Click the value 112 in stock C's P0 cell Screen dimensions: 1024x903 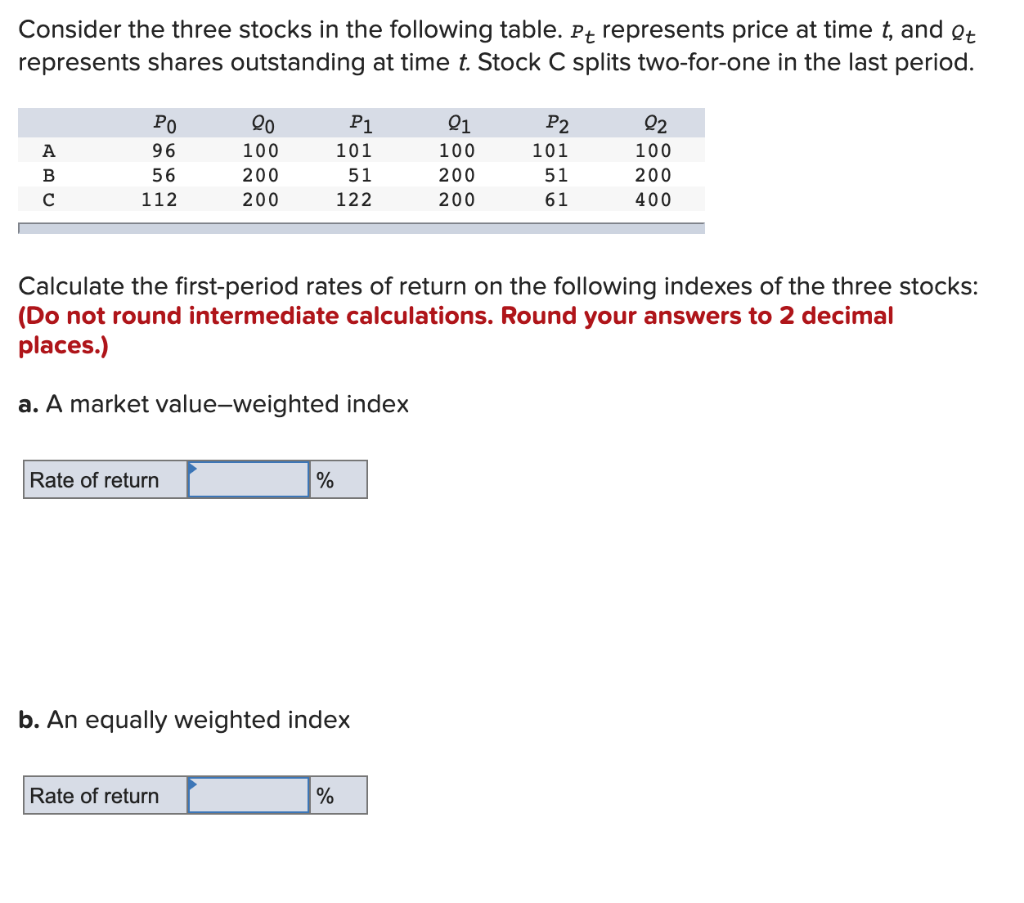[160, 199]
